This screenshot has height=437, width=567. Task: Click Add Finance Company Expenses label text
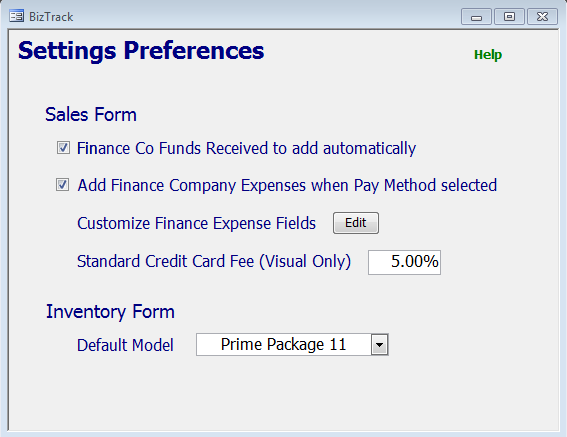tap(287, 186)
